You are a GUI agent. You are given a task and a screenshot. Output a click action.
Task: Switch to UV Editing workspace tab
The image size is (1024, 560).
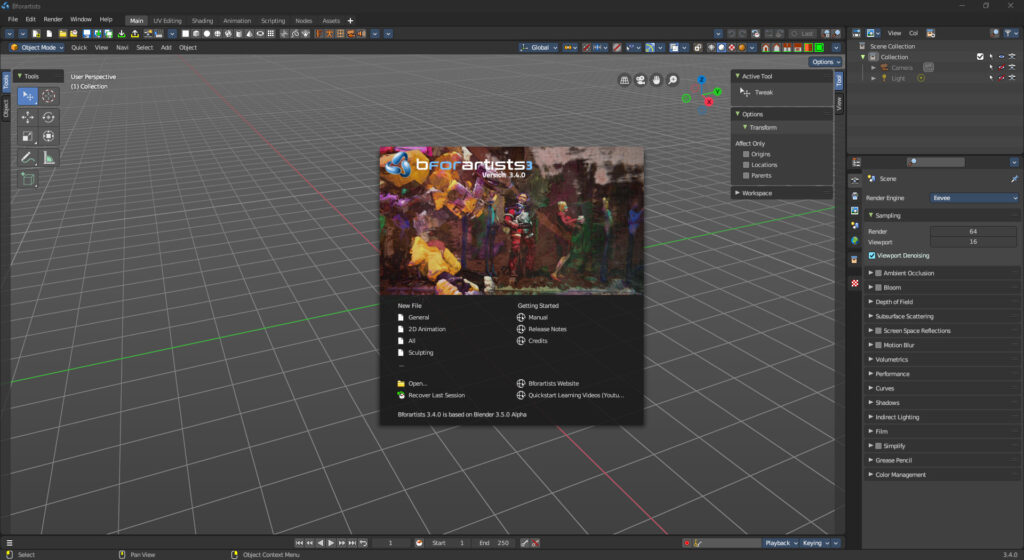tap(167, 21)
